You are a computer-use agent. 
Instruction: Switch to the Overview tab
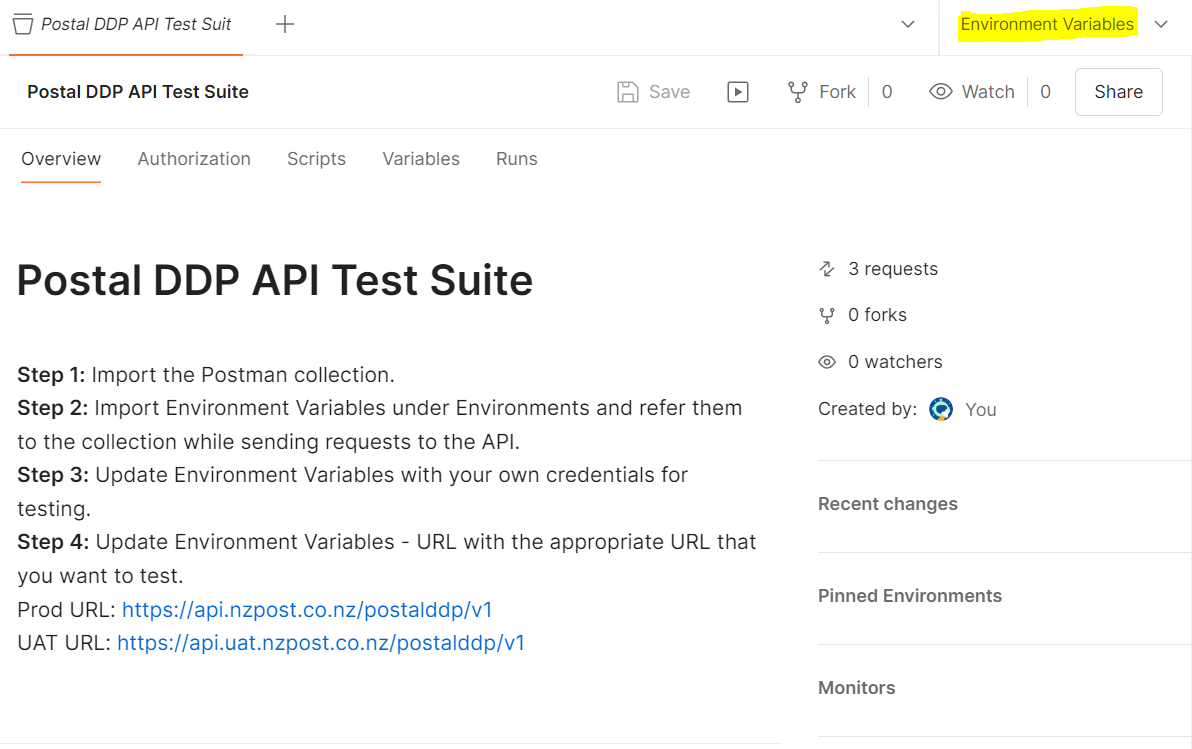coord(61,159)
